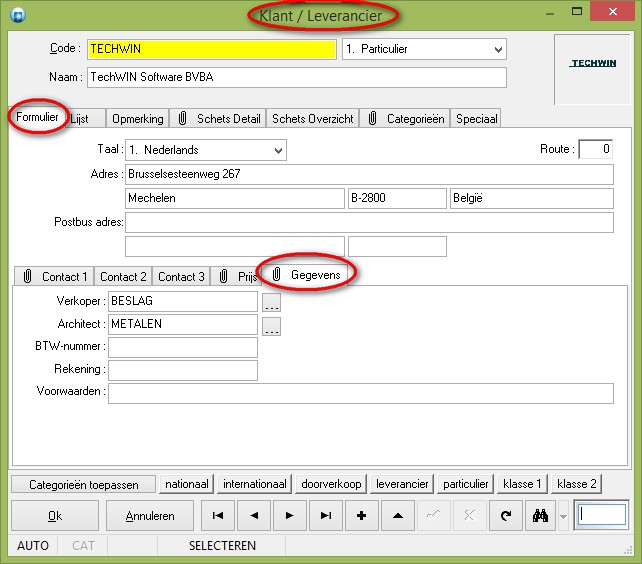Click the country field België
642x564 pixels.
(532, 198)
